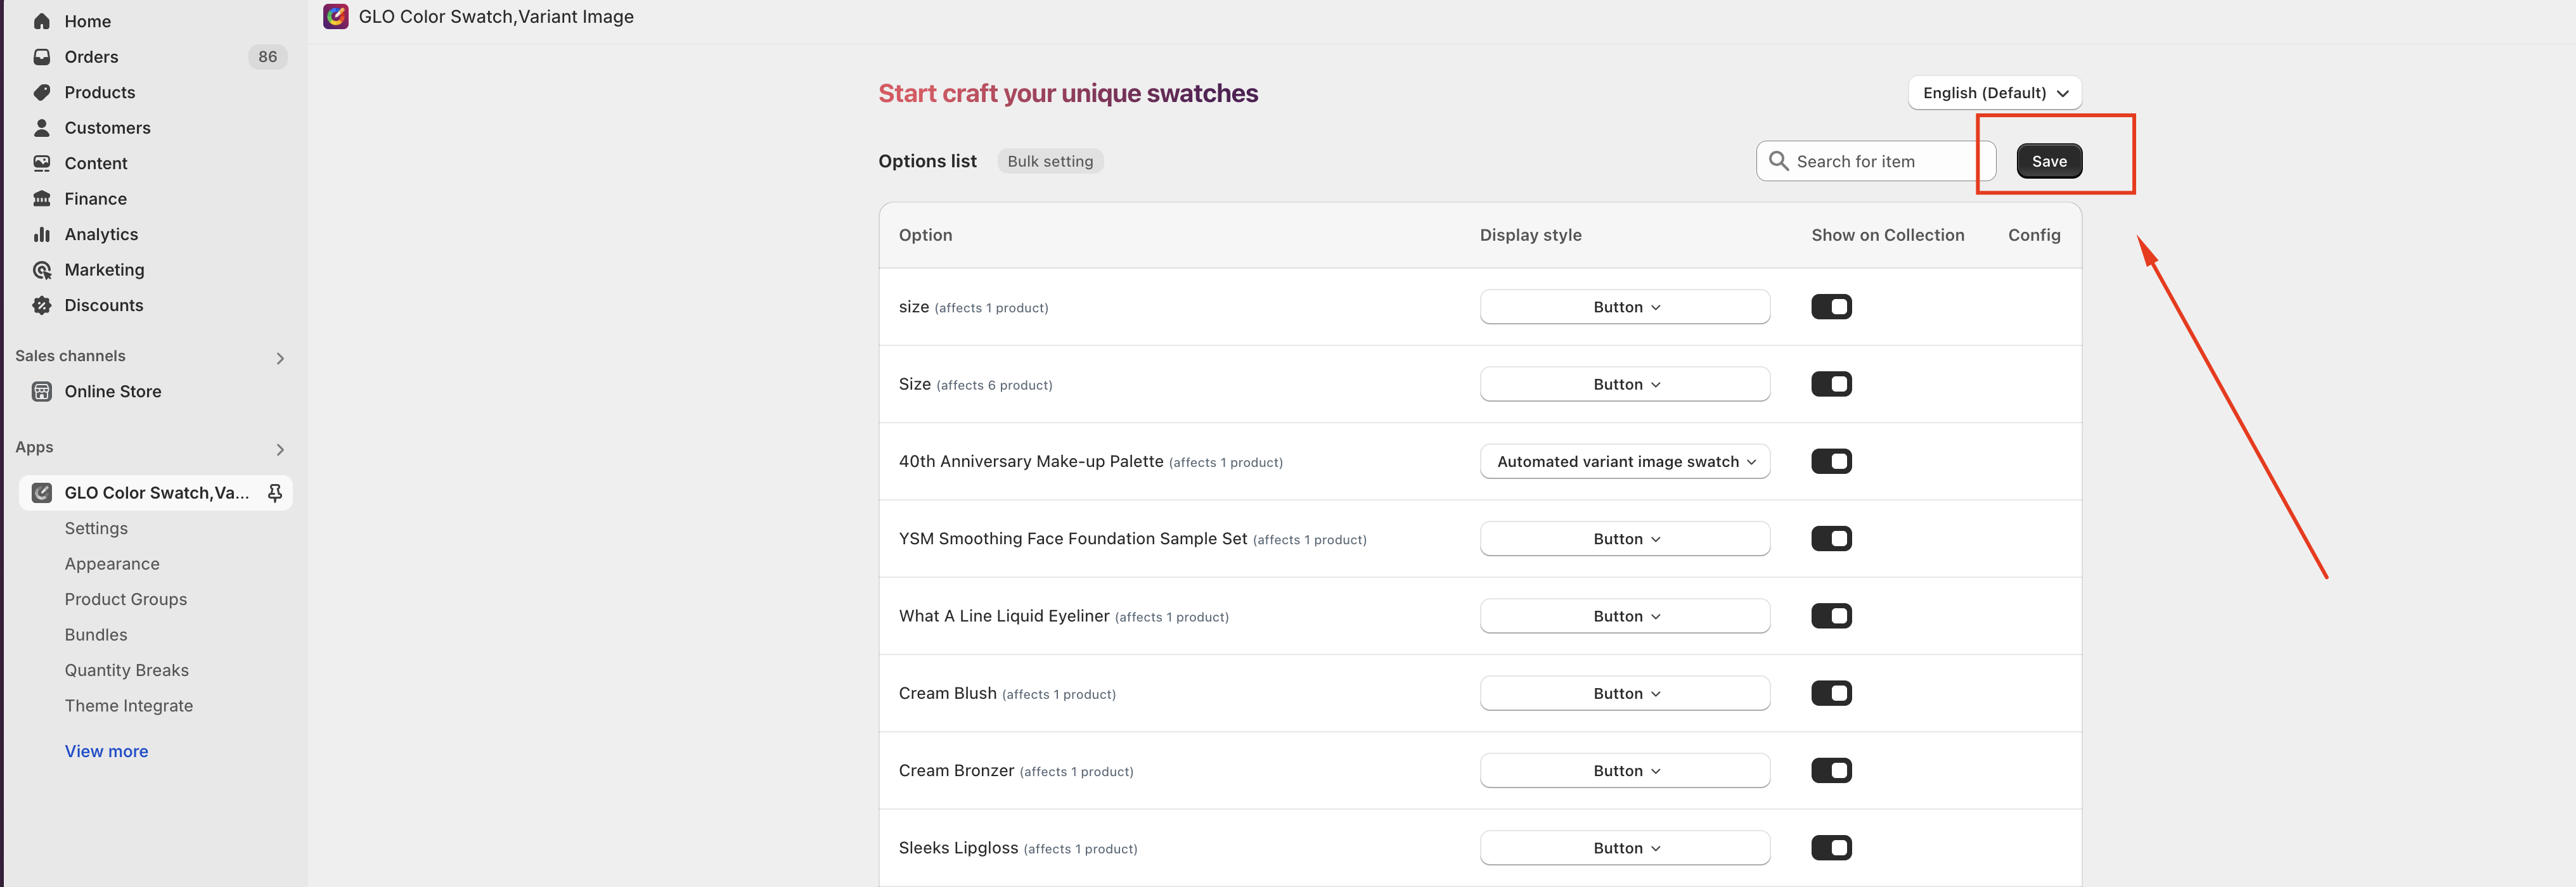Click the Products tag icon

coord(42,92)
